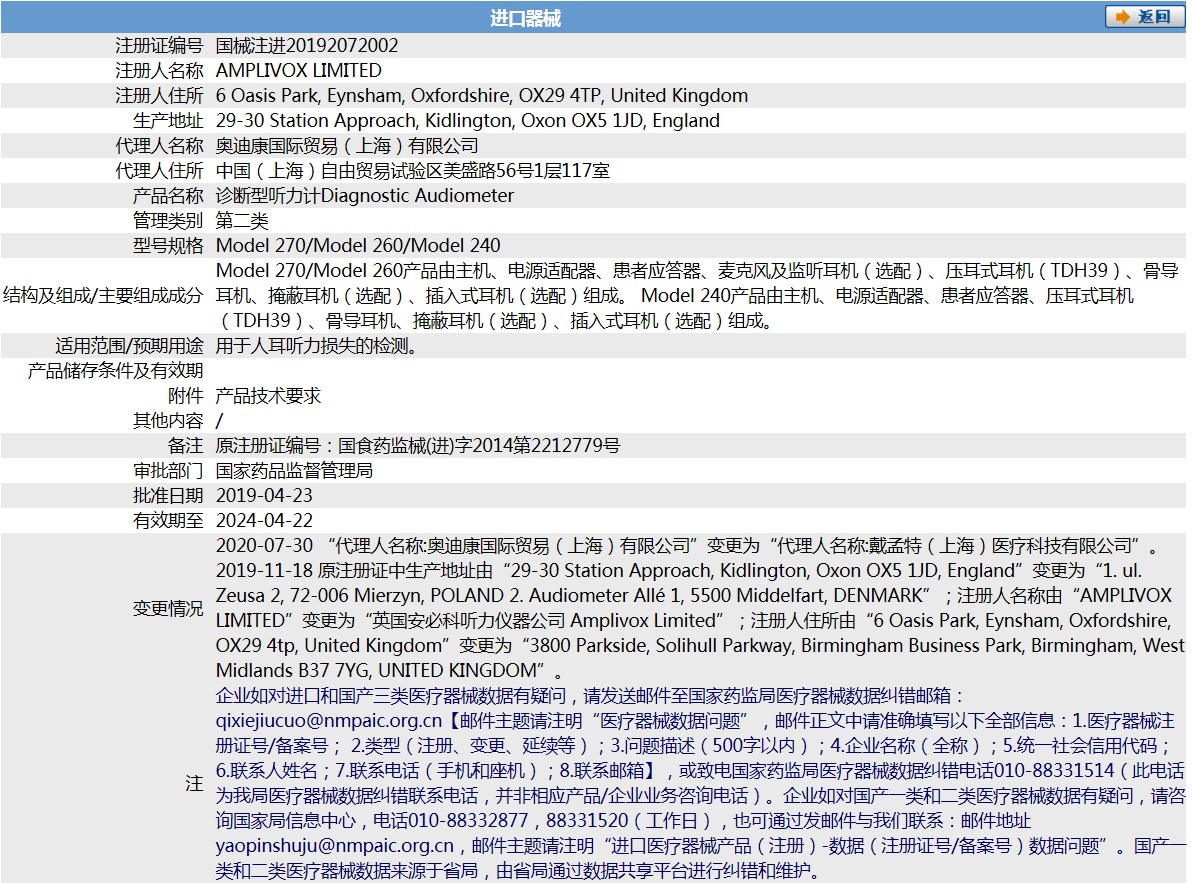The height and width of the screenshot is (883, 1192).
Task: Click the 第二类 category value
Action: click(x=242, y=221)
